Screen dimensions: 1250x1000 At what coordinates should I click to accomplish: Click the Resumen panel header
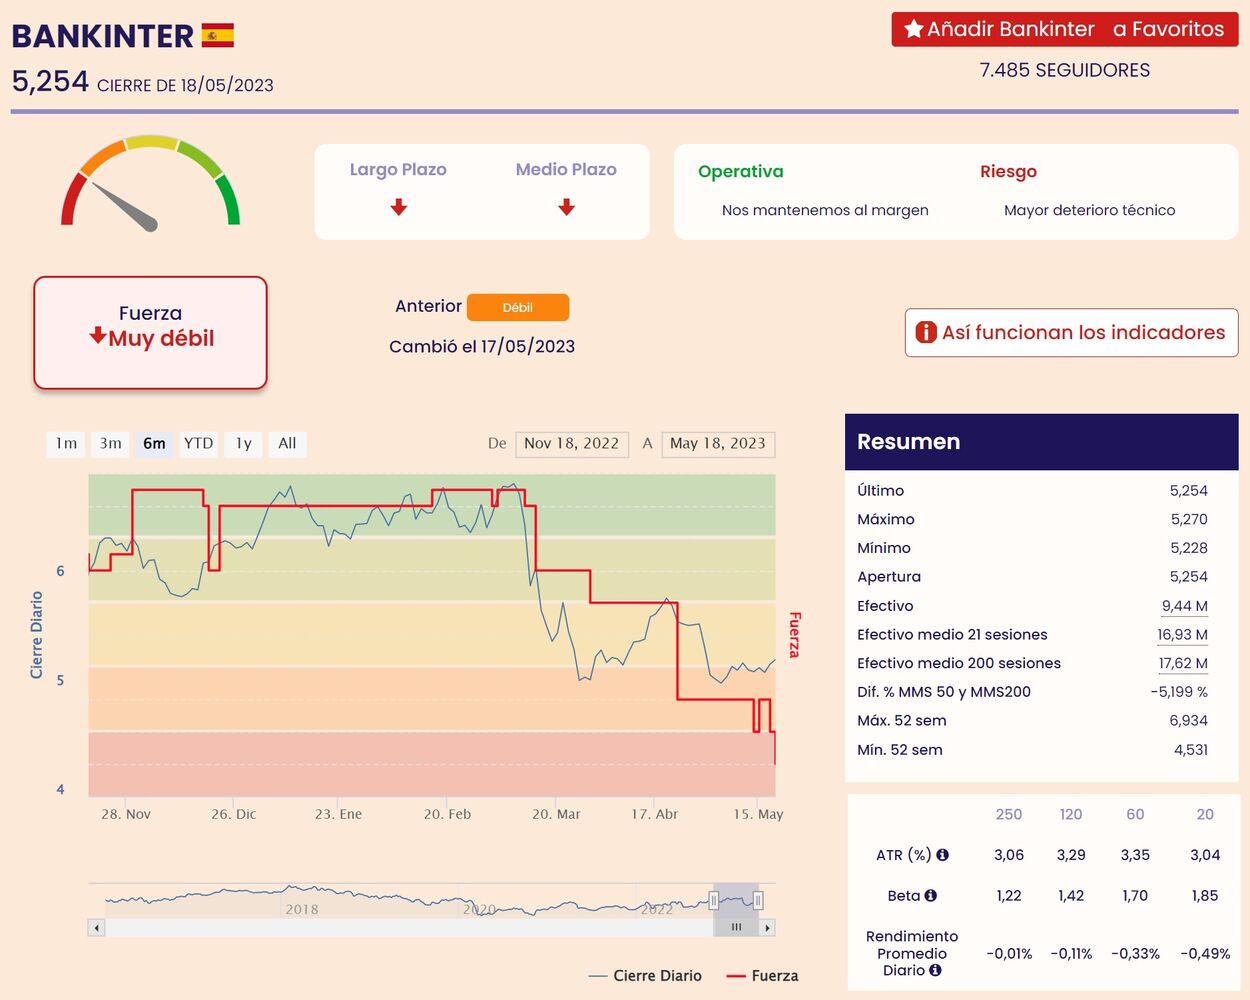click(x=1041, y=442)
